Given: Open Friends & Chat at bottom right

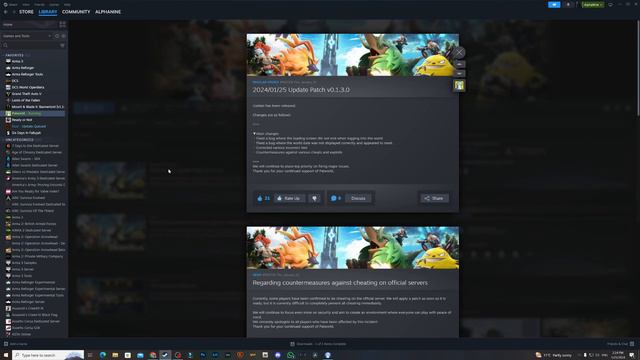Looking at the screenshot, I should (x=620, y=344).
